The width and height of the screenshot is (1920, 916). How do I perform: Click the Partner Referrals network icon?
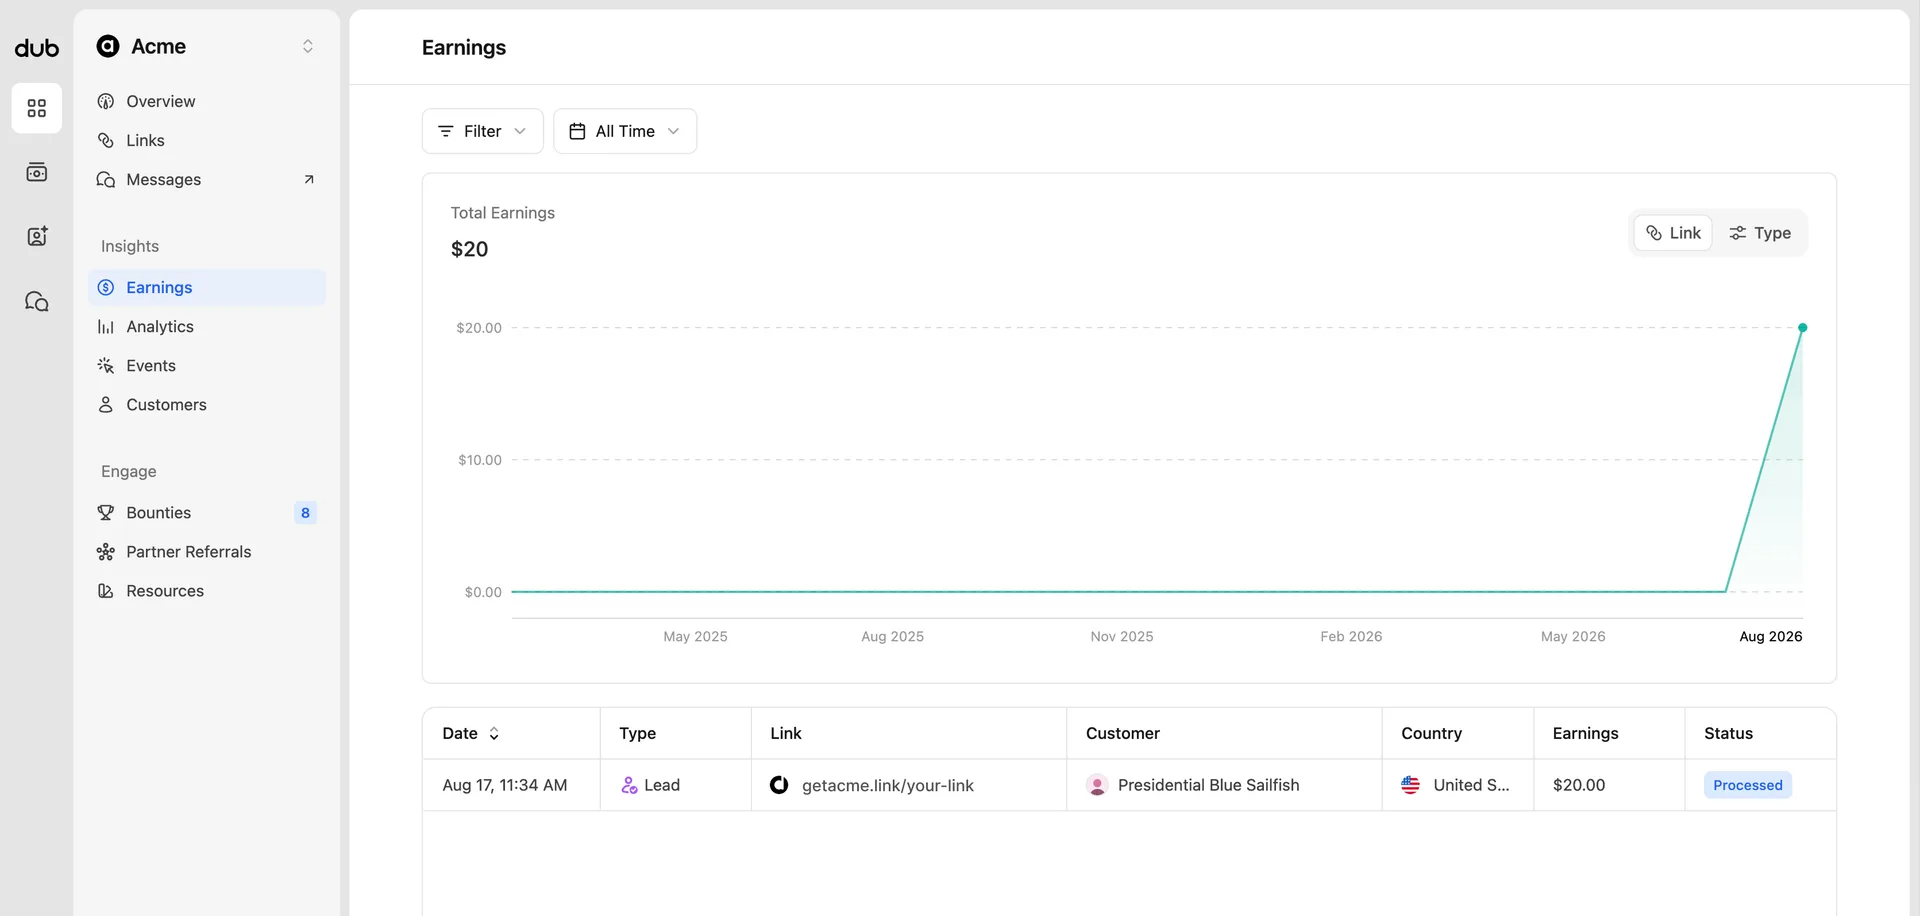105,552
